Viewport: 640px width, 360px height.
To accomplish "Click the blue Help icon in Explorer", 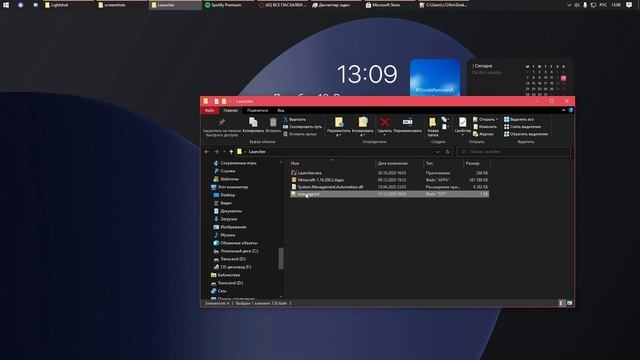I will pos(571,110).
